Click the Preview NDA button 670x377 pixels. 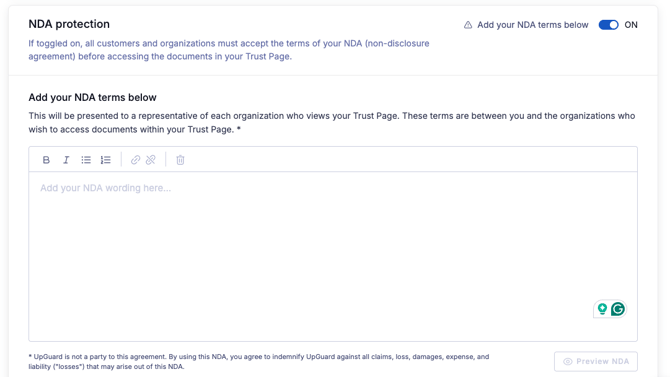tap(596, 362)
